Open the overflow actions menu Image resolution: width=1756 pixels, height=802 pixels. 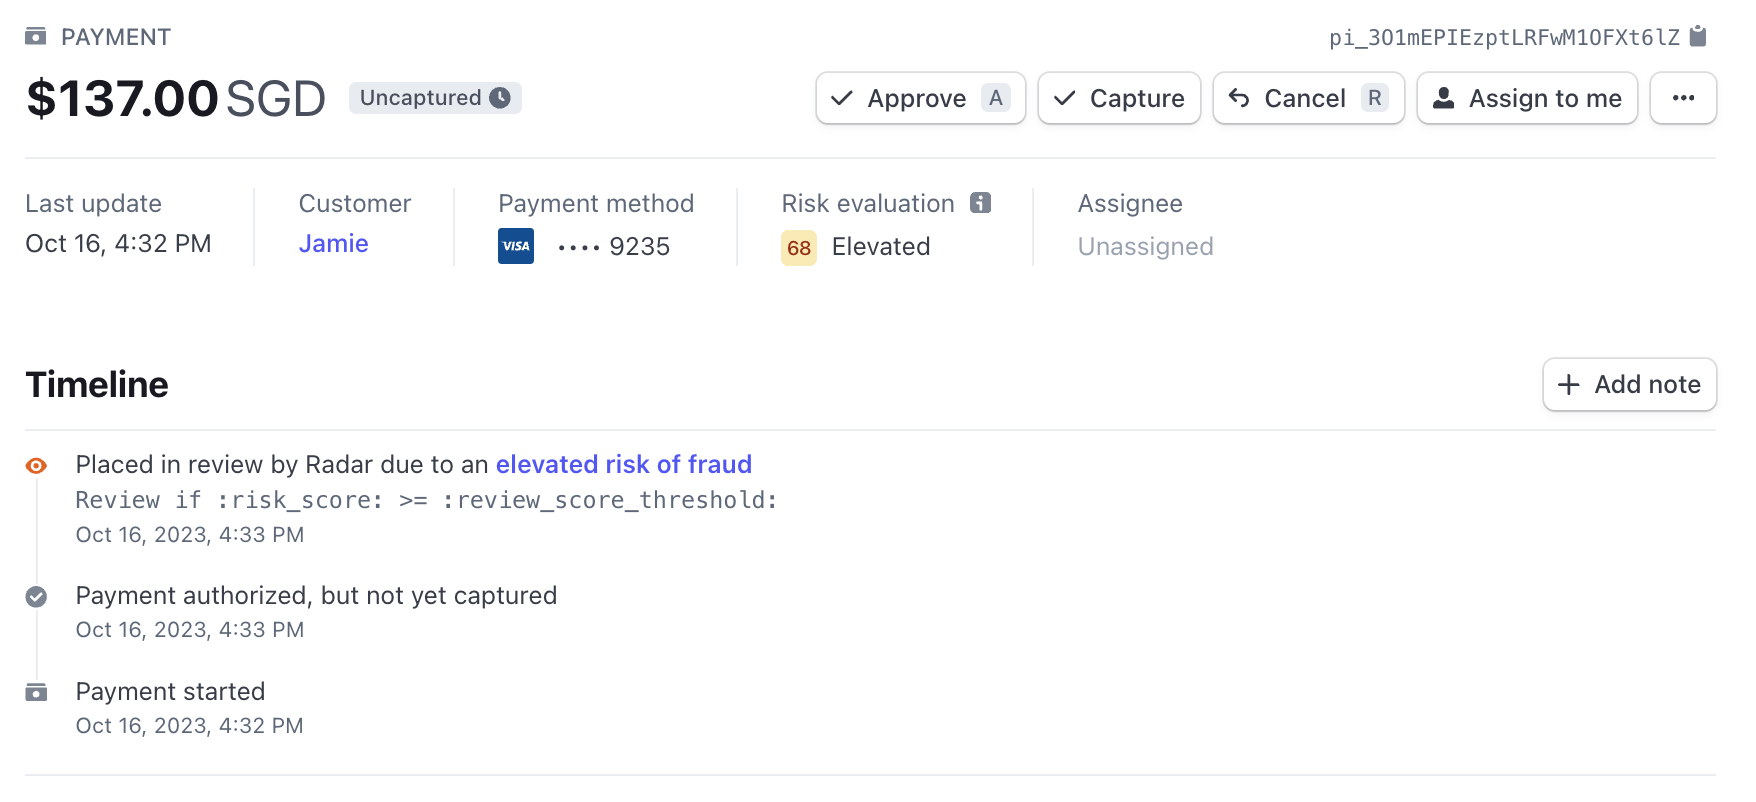pos(1683,98)
